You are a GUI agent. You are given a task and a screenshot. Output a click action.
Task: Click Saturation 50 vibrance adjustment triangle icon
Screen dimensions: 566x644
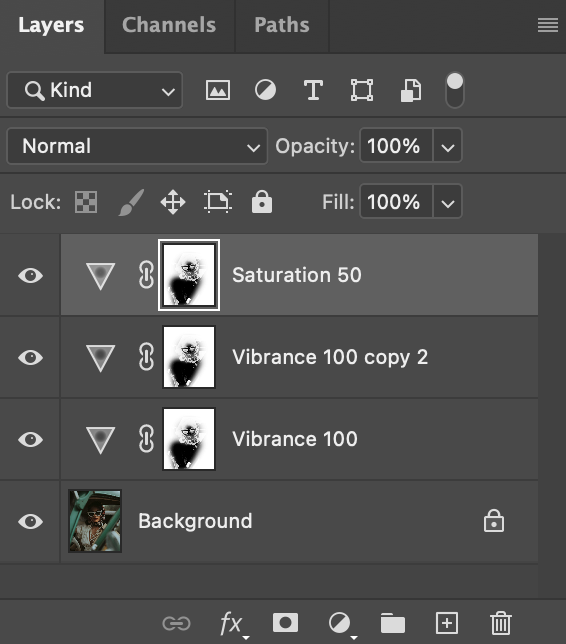100,276
